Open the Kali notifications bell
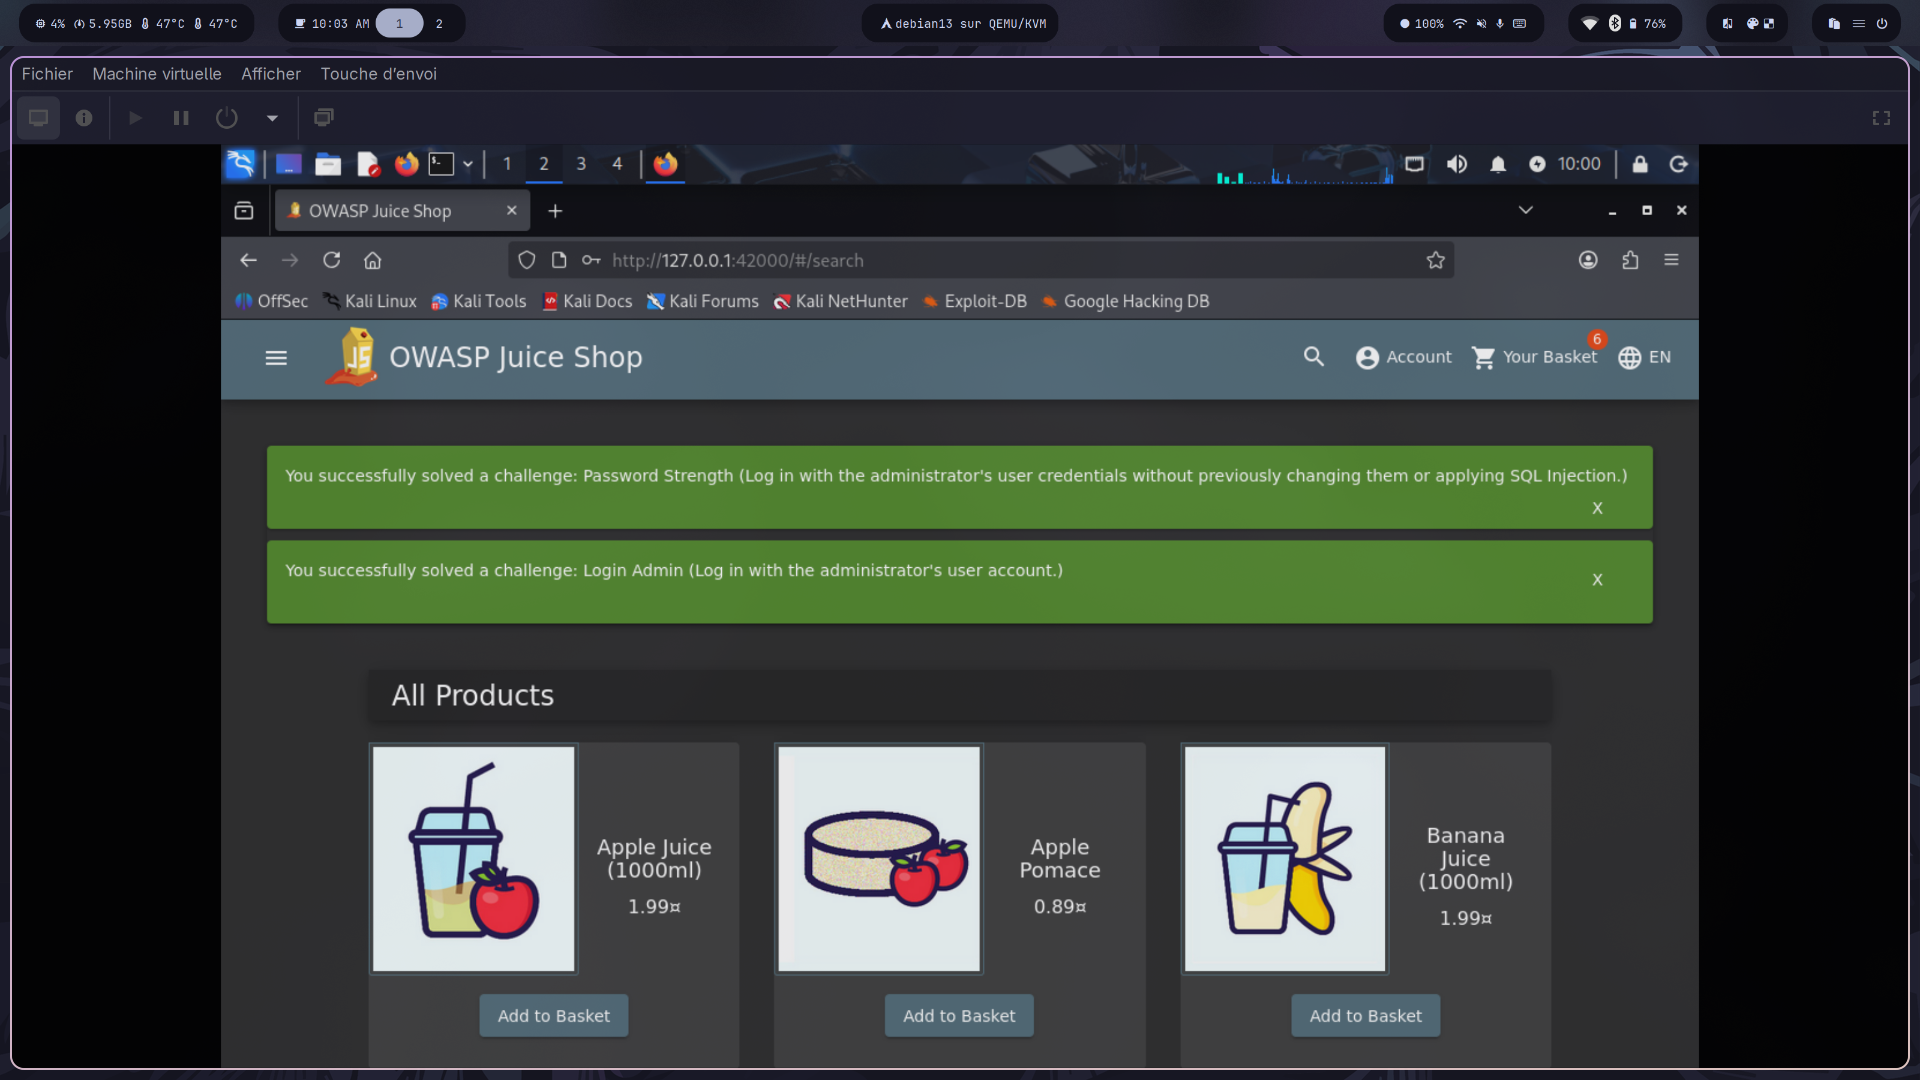 [1498, 164]
